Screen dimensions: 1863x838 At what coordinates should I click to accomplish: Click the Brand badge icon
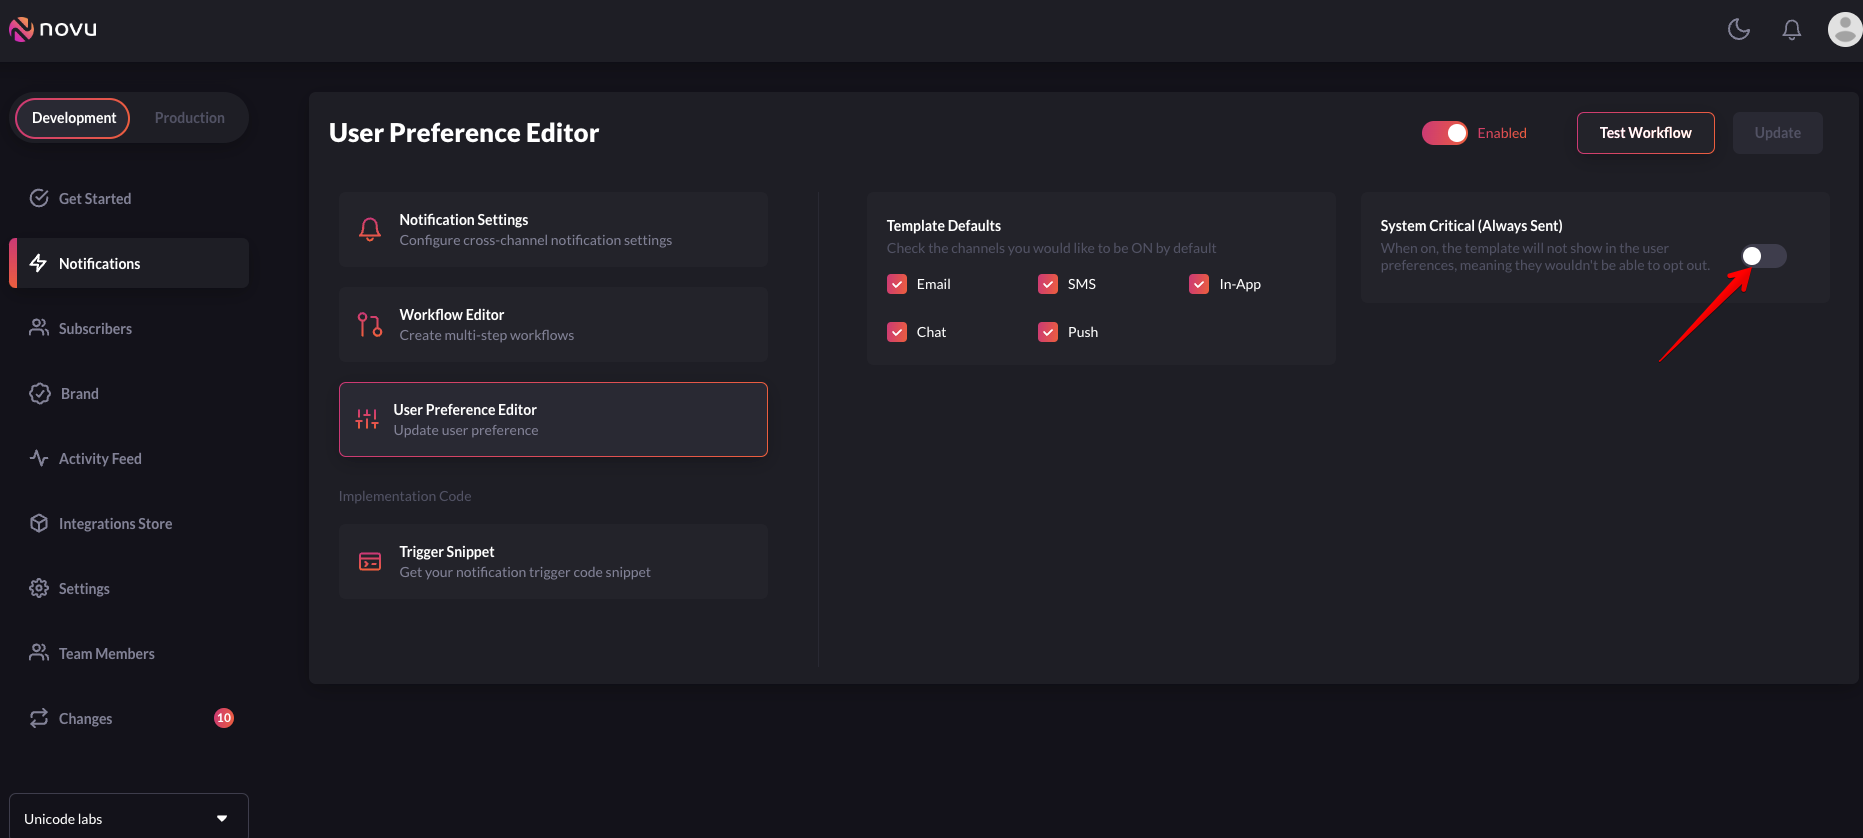point(40,393)
